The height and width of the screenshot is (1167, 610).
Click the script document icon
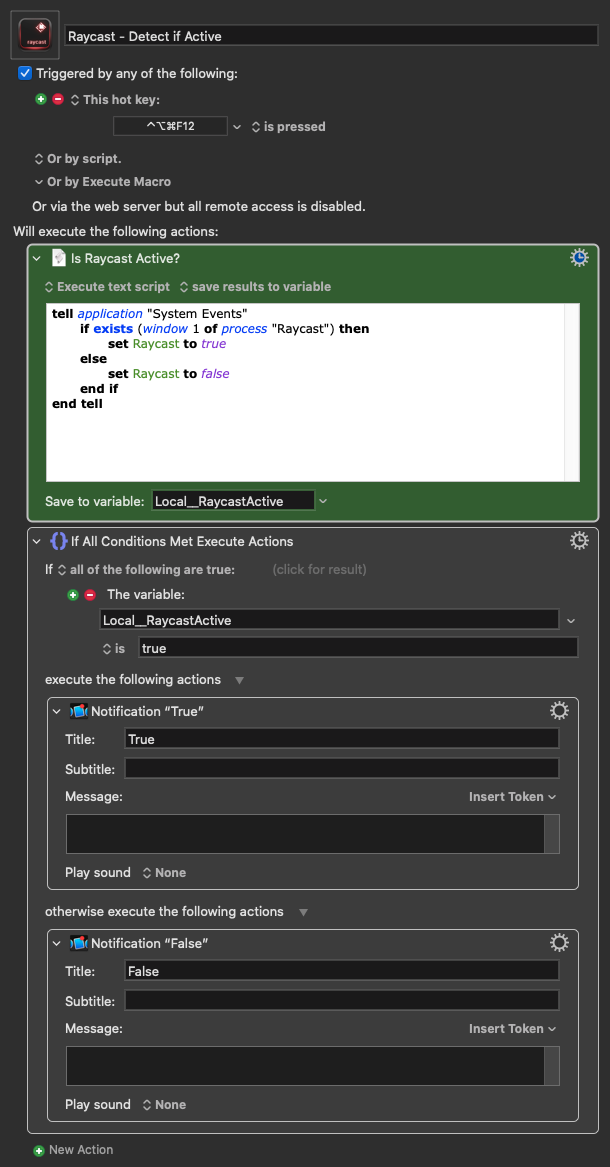[59, 258]
